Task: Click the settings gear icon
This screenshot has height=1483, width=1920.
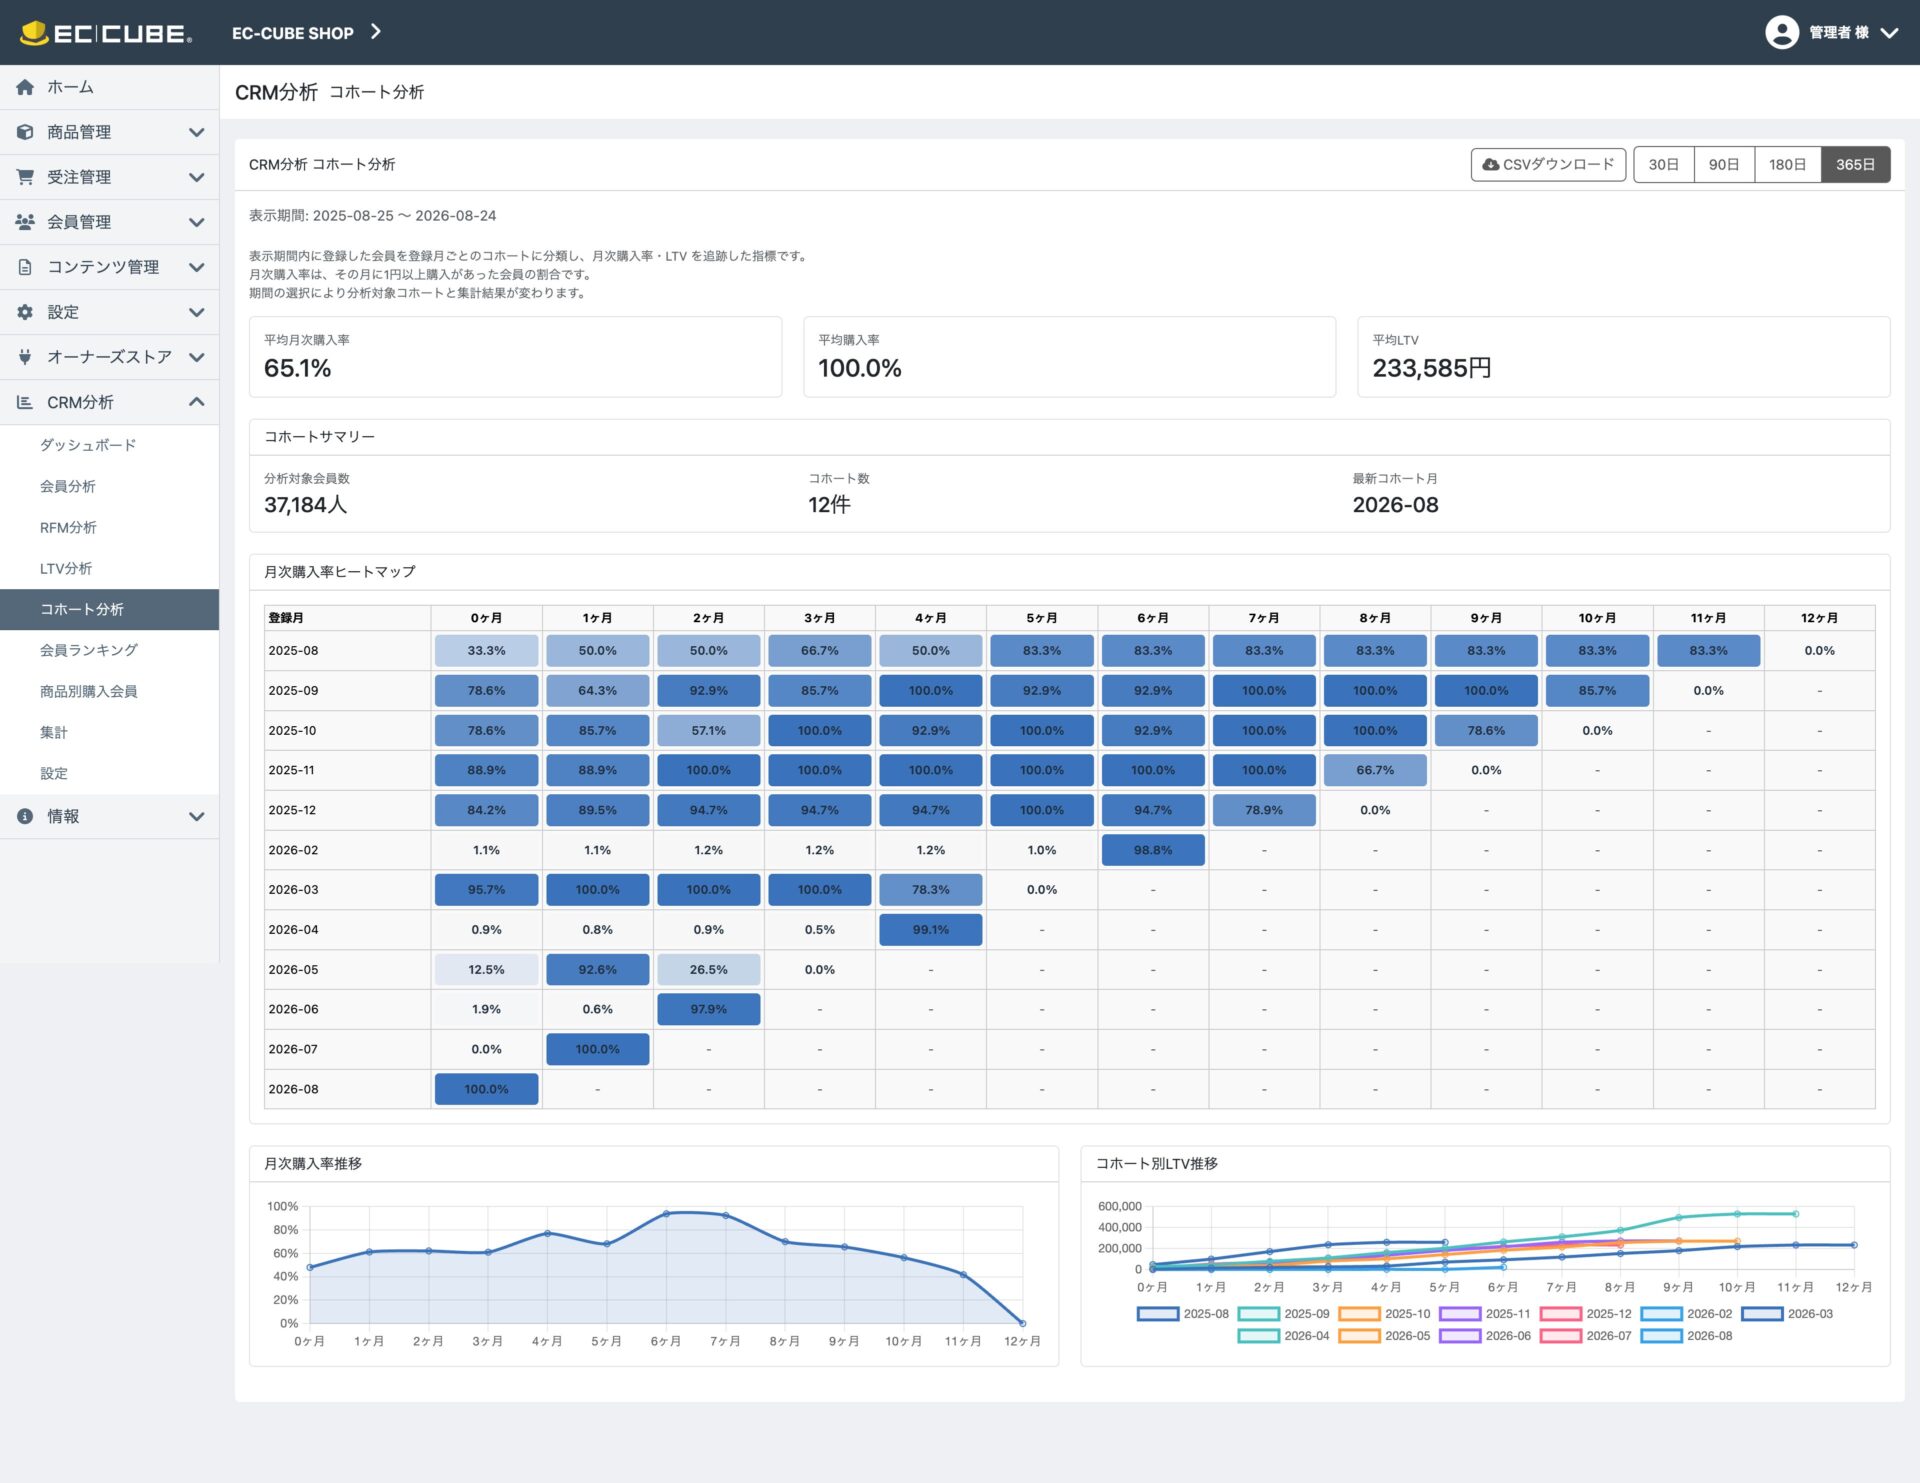Action: point(25,312)
